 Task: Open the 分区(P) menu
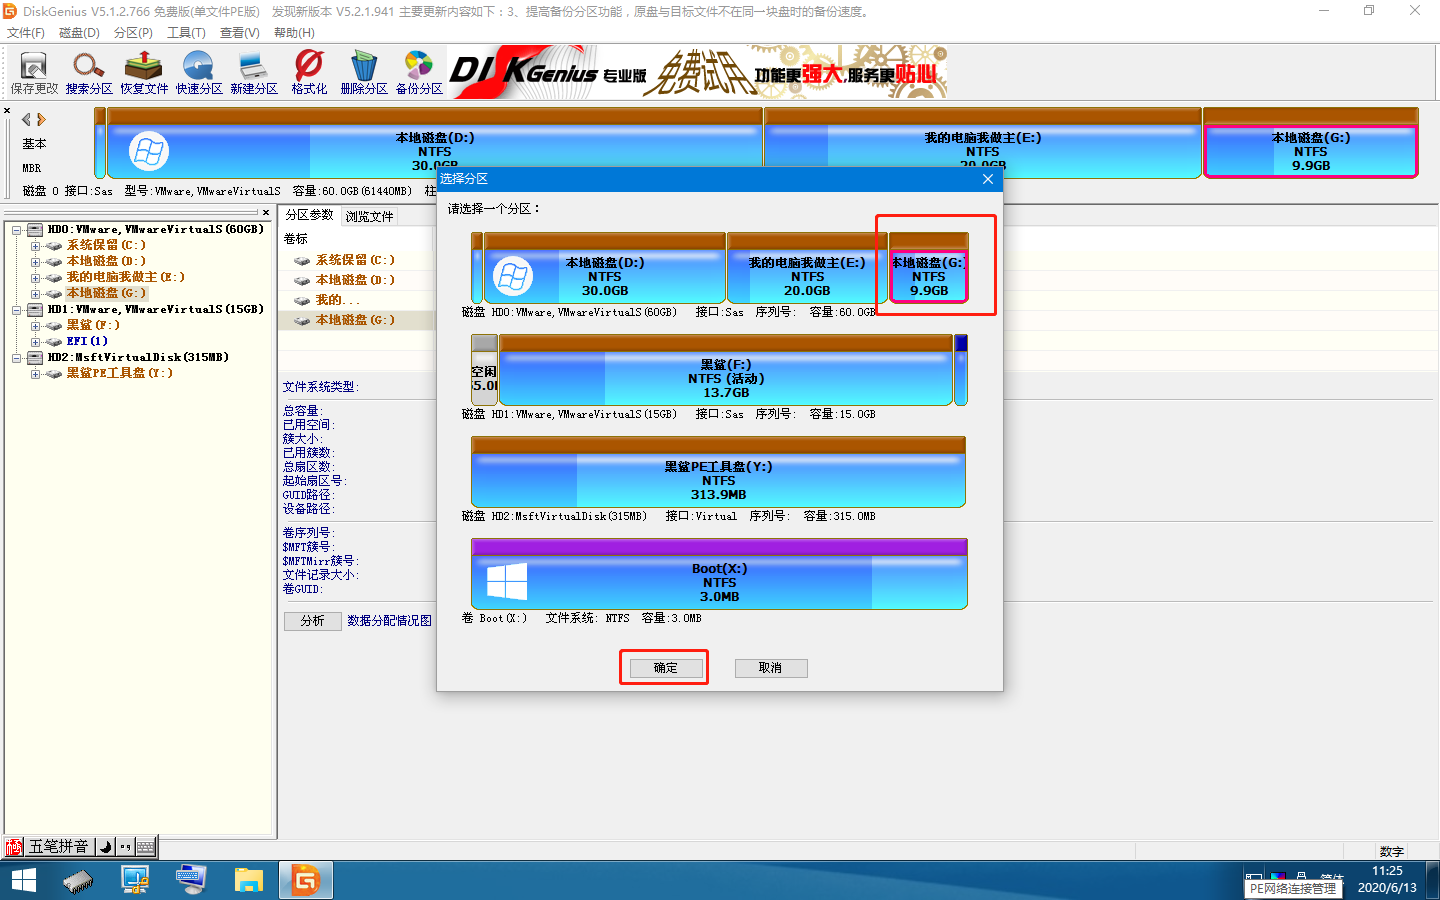pyautogui.click(x=133, y=33)
